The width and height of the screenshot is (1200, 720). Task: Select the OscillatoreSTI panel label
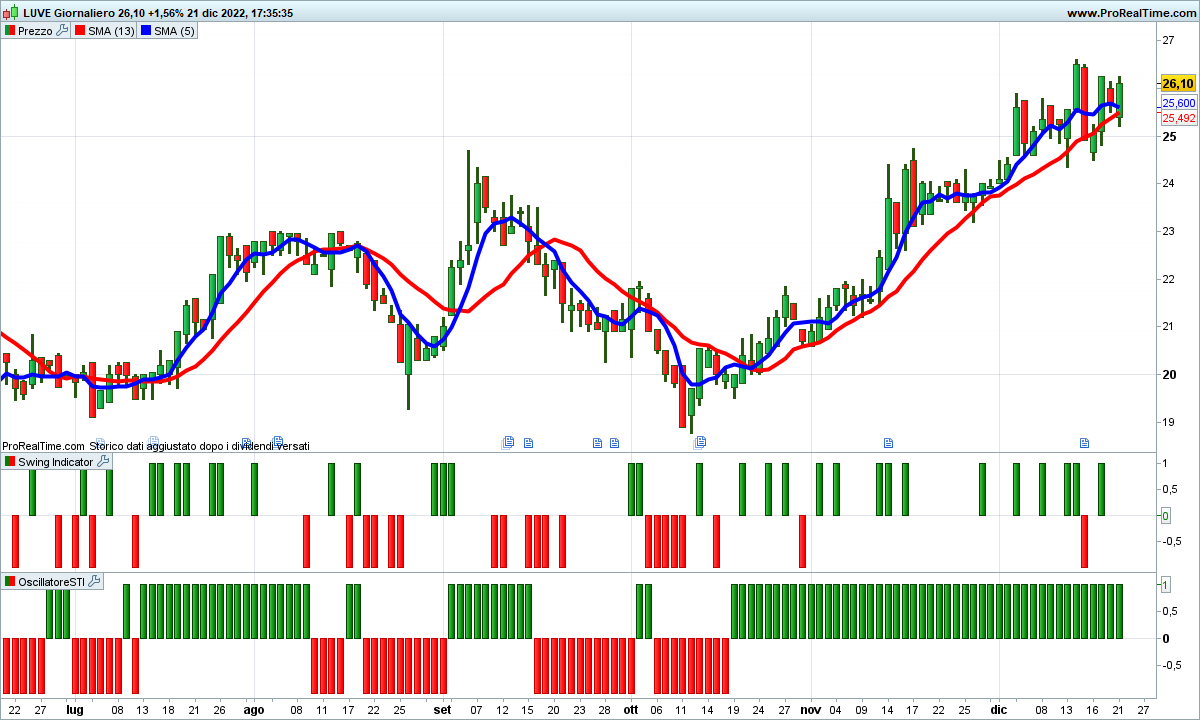(52, 581)
